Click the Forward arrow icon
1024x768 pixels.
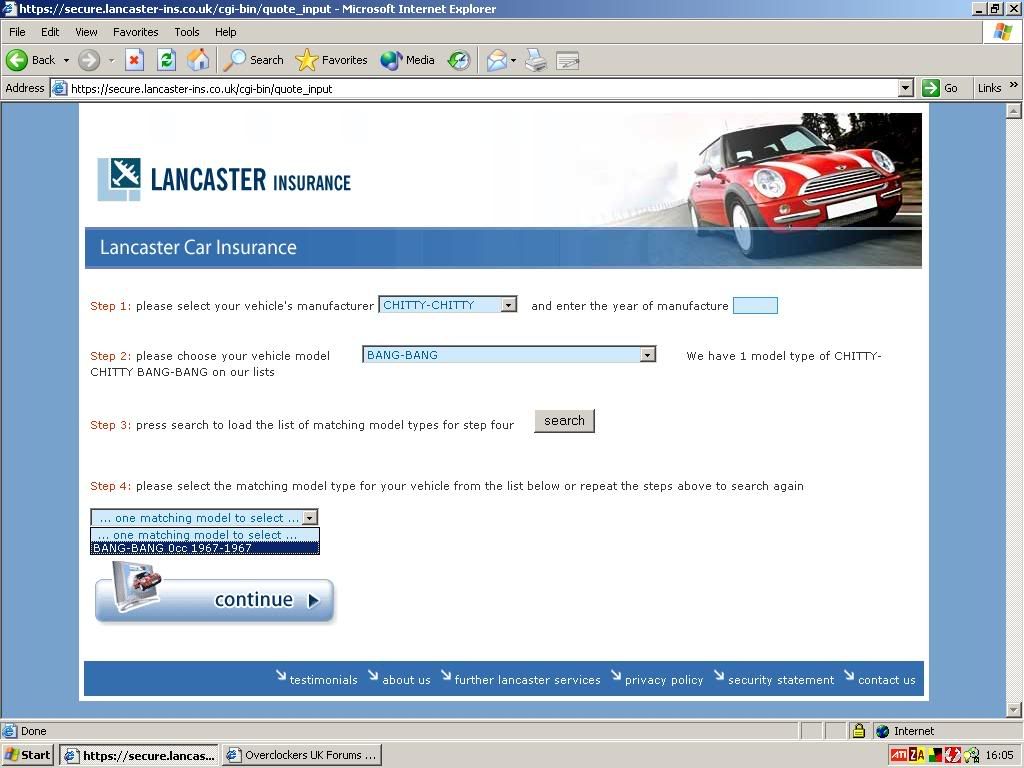(x=89, y=60)
